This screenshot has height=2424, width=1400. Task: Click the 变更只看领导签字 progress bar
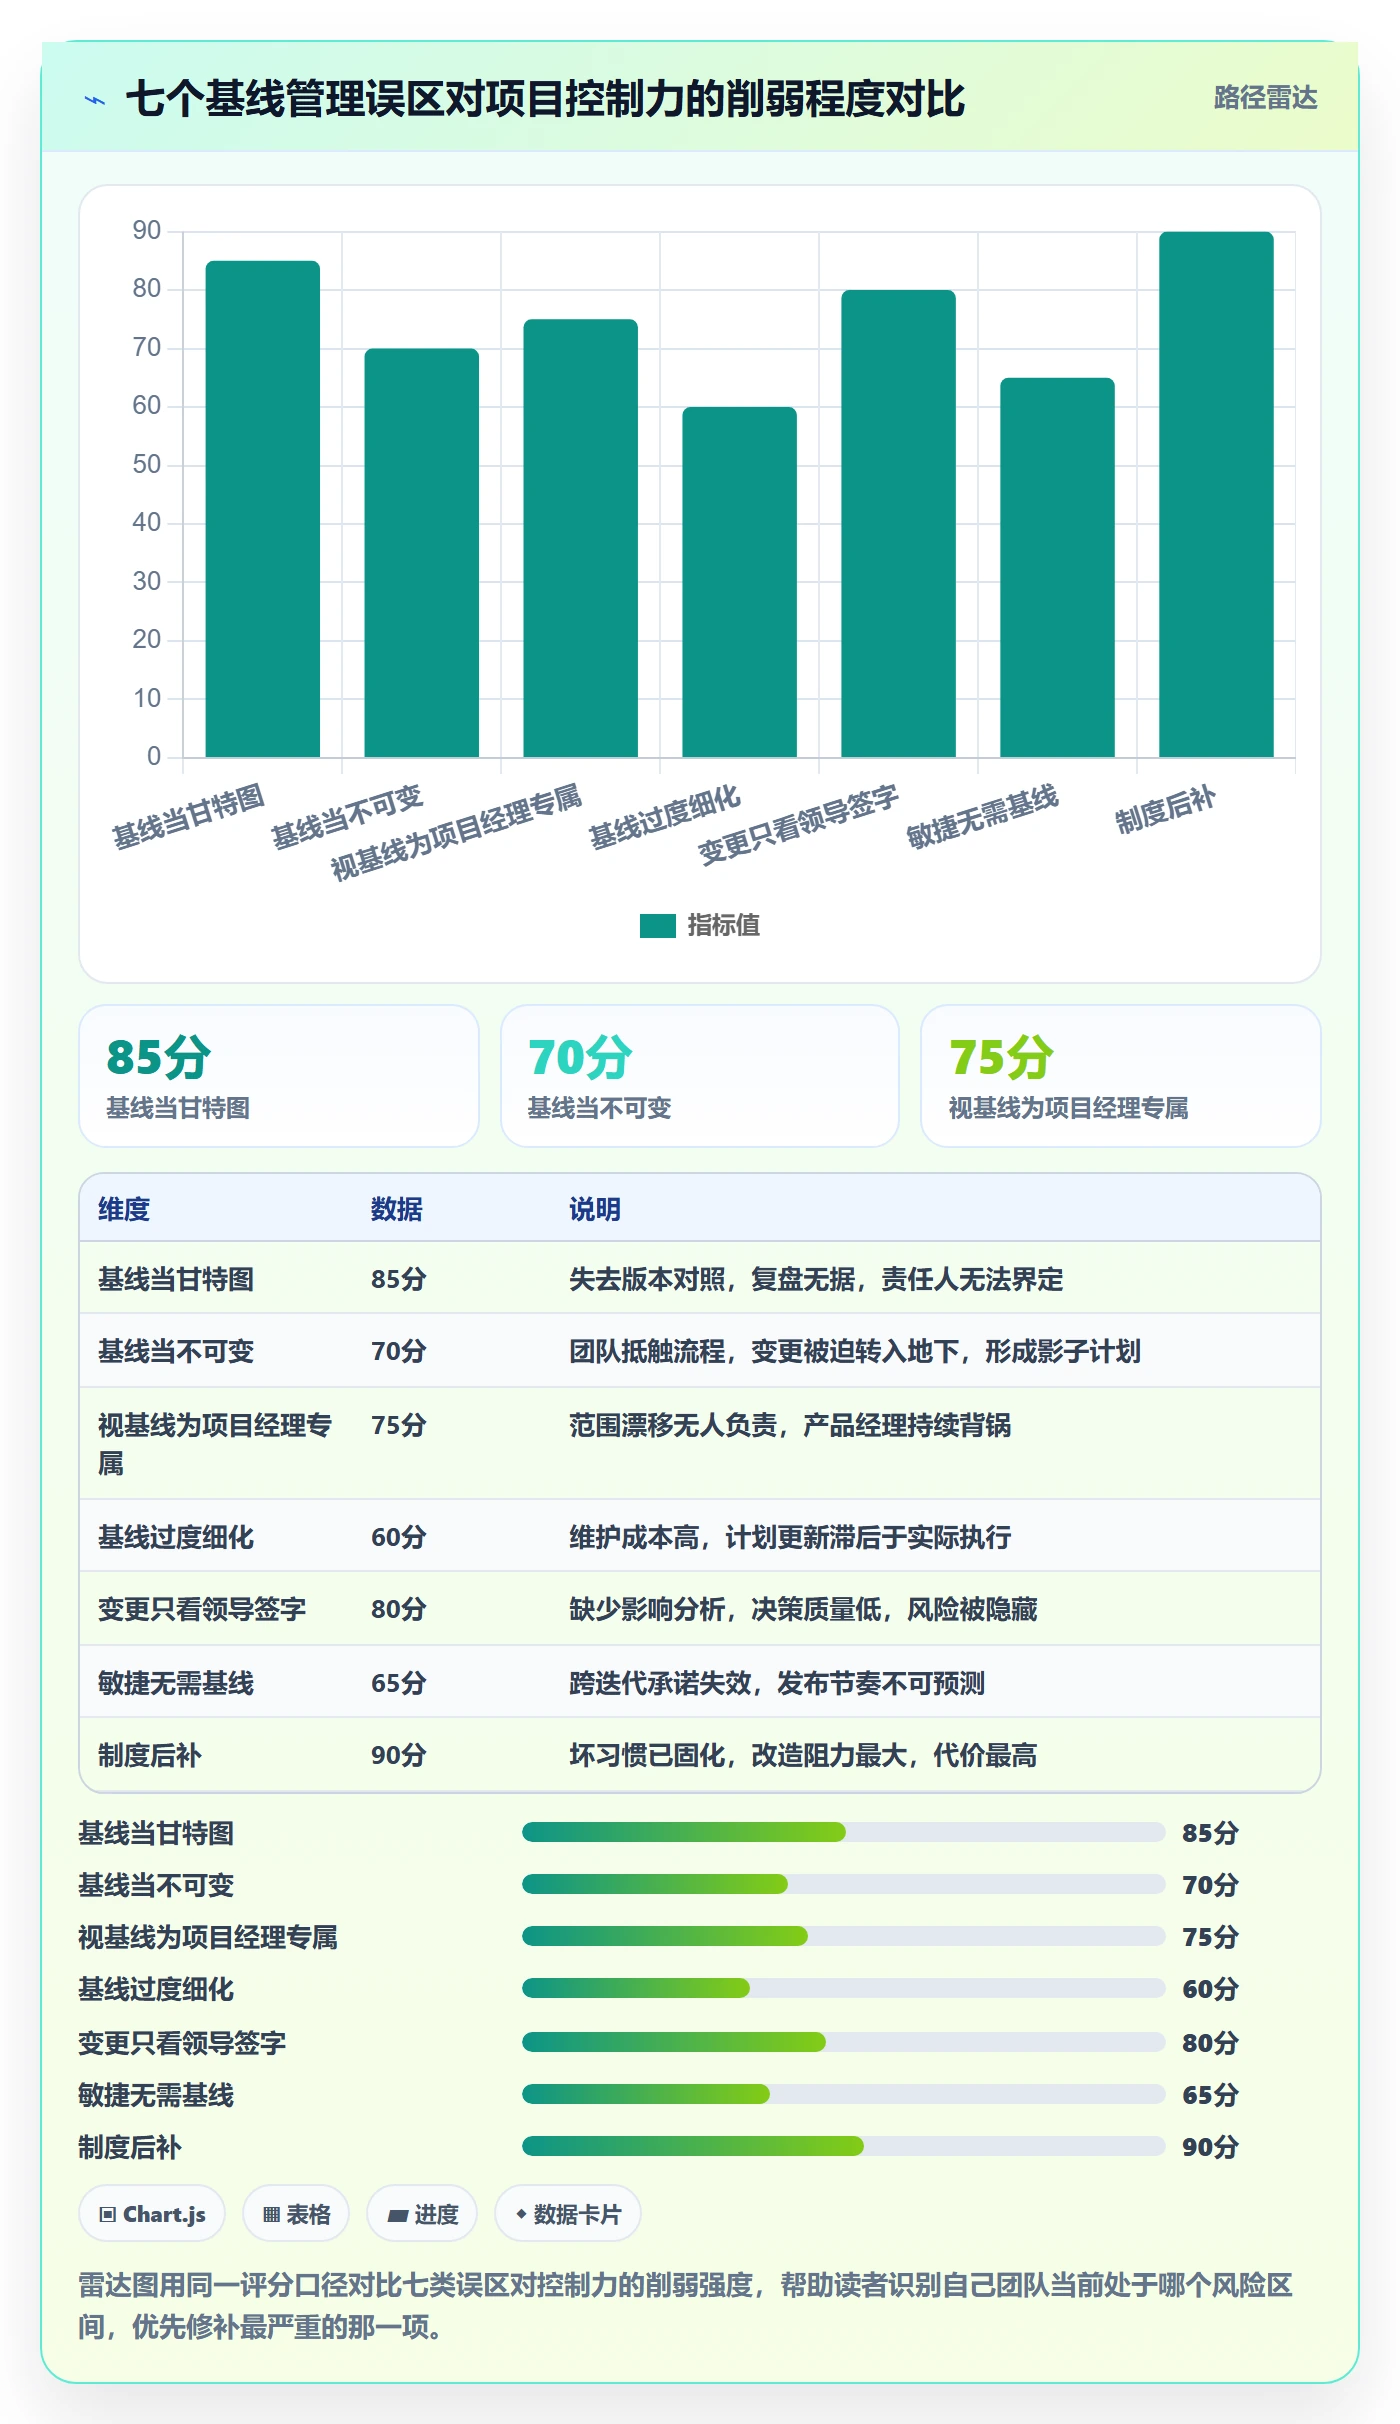click(843, 2042)
